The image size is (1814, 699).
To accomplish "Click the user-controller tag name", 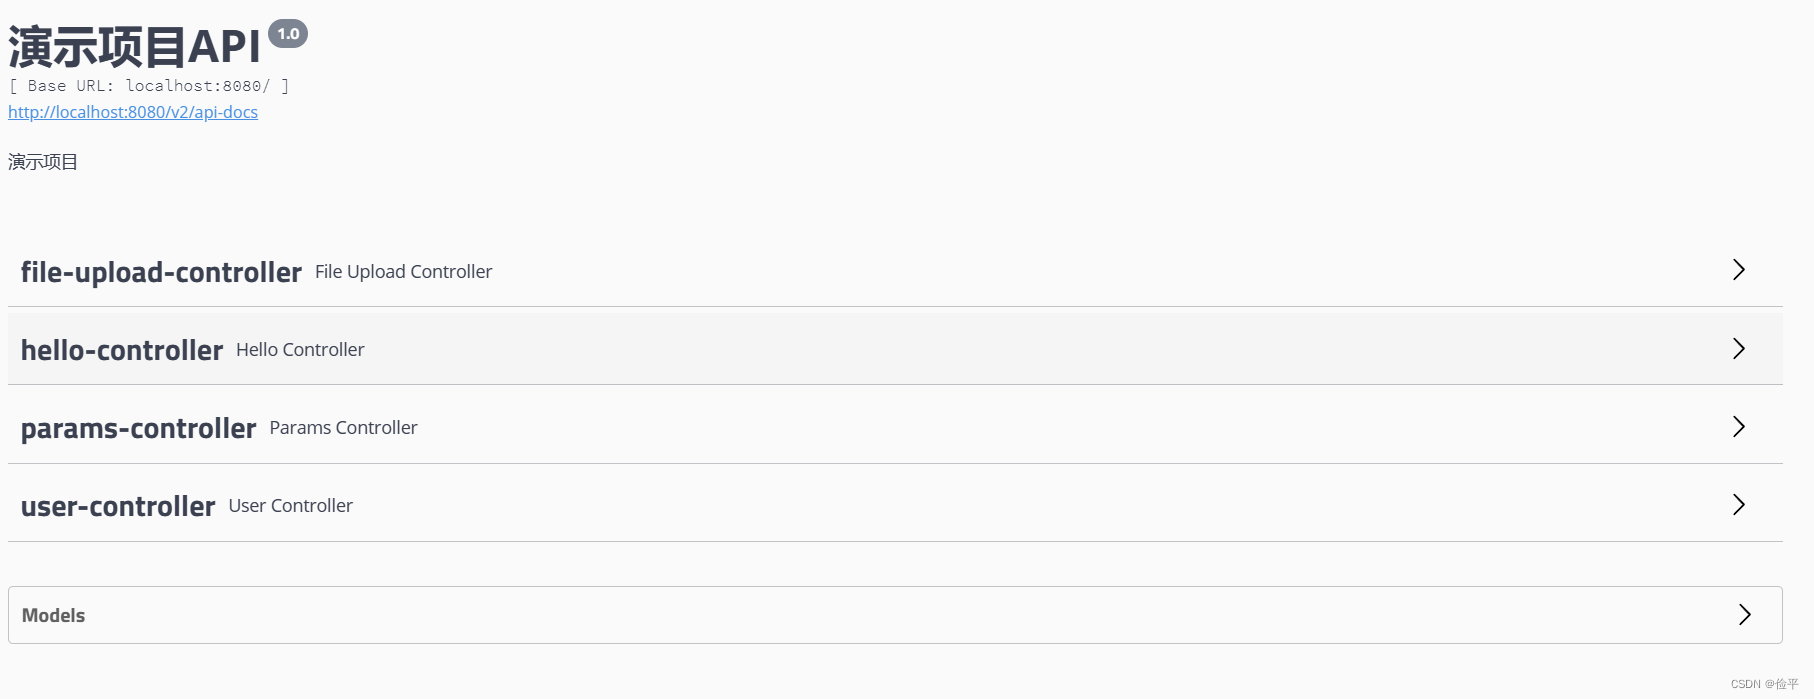I will click(118, 506).
